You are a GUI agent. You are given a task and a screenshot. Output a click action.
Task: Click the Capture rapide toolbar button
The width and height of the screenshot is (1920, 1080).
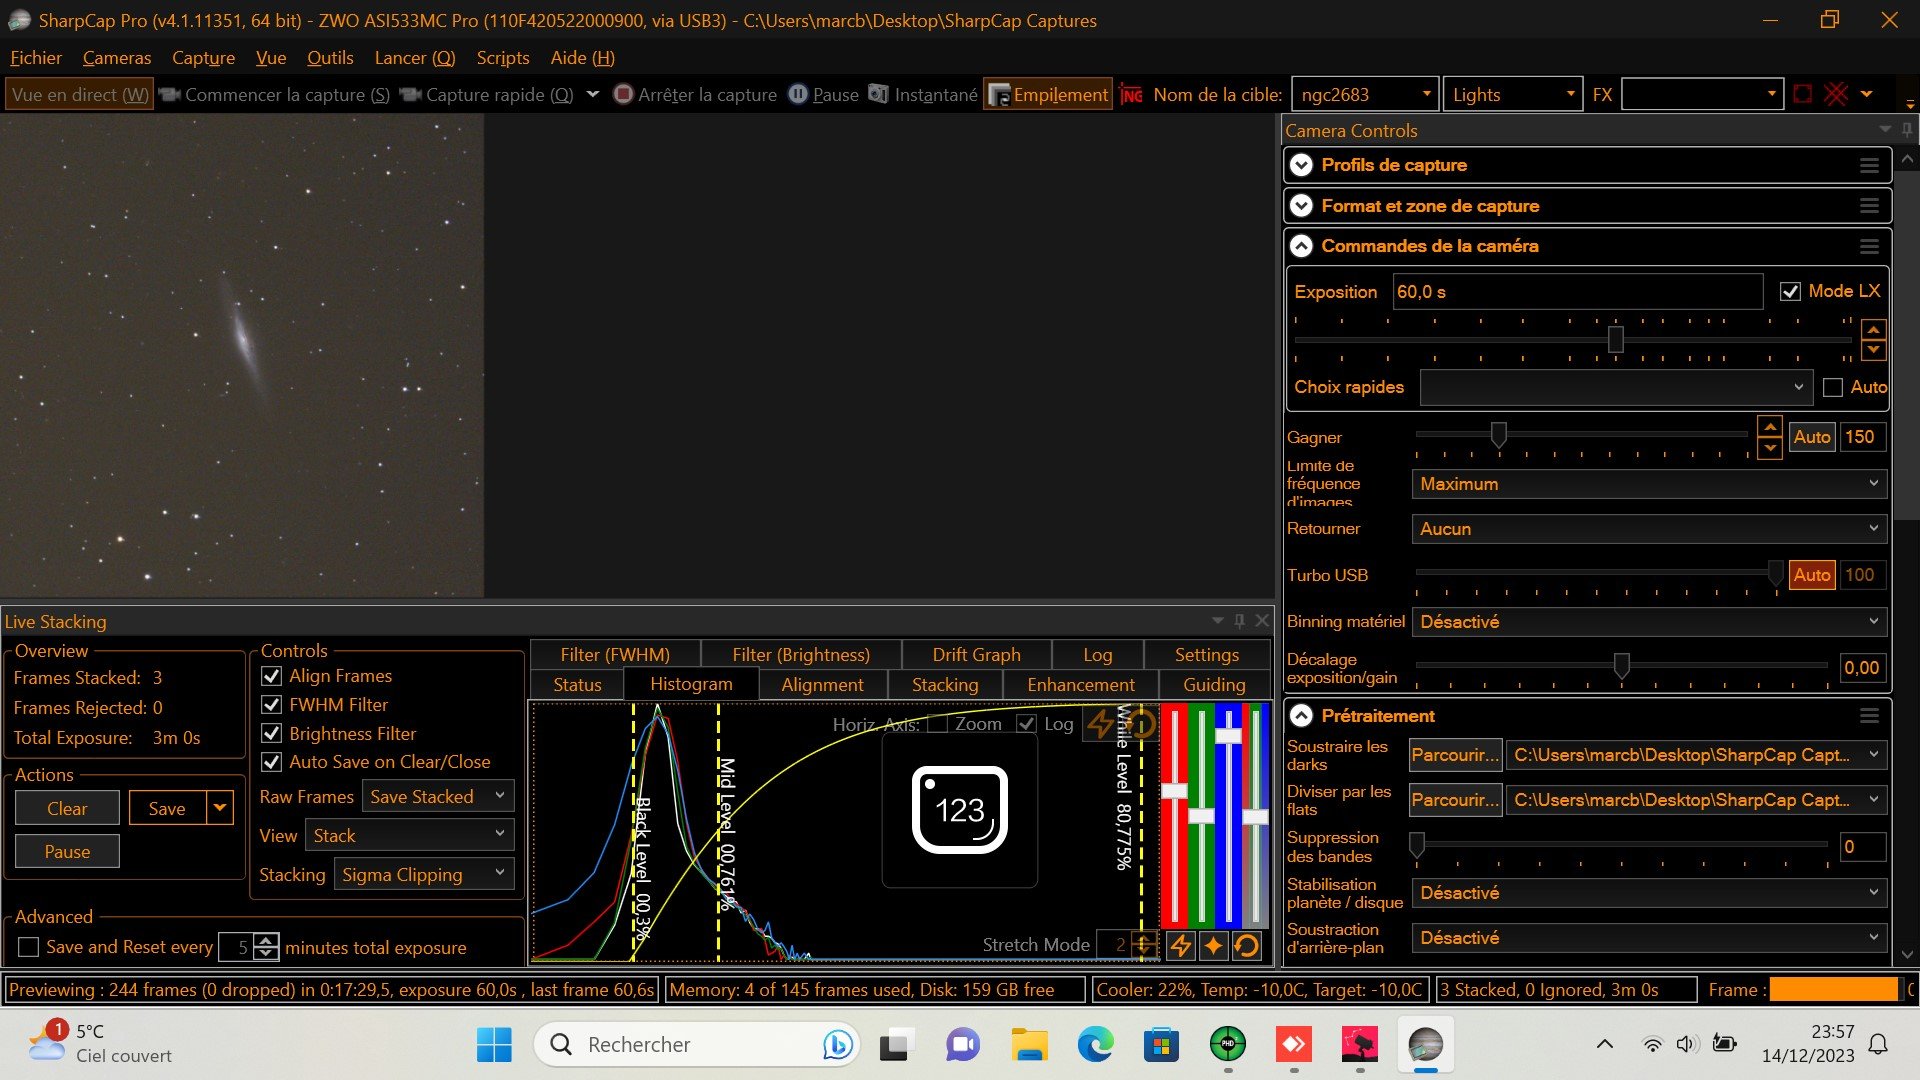[x=487, y=94]
